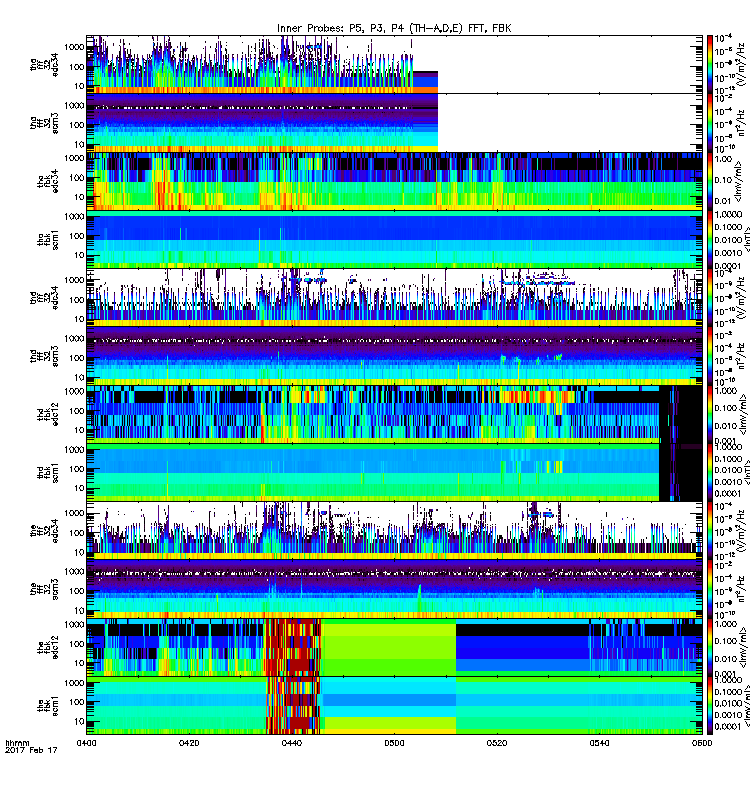Click the "tha fff 32 edc34" panel label
This screenshot has width=750, height=800.
click(44, 64)
